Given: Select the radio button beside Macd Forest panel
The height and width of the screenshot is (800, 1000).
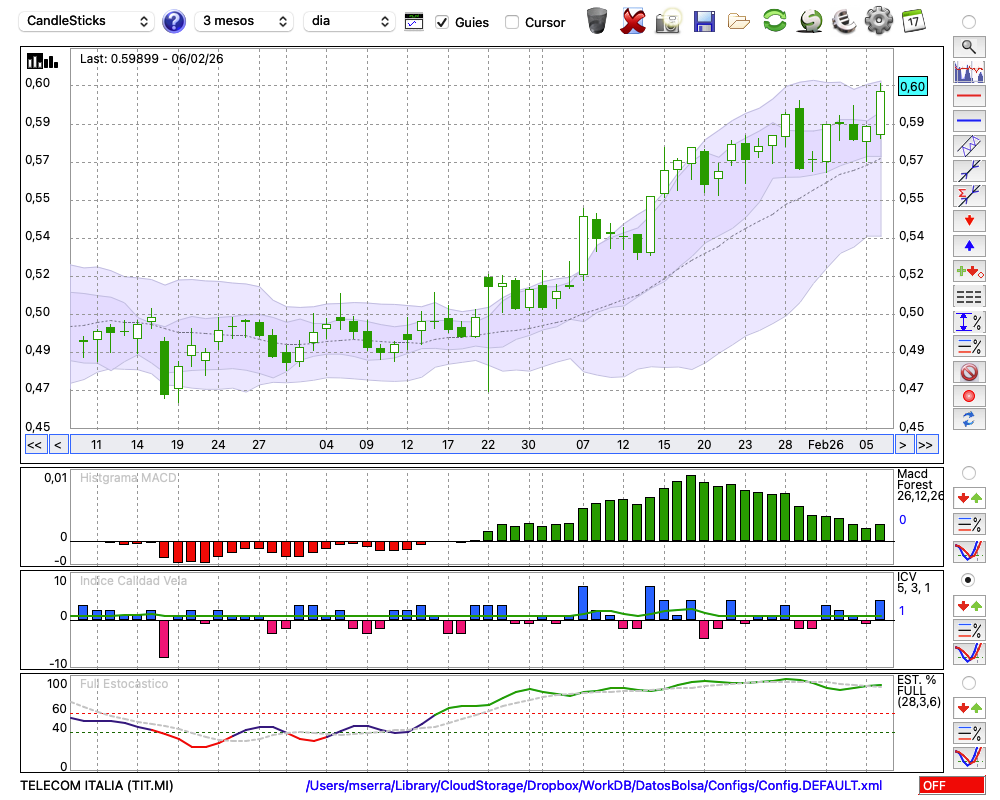Looking at the screenshot, I should tap(968, 472).
